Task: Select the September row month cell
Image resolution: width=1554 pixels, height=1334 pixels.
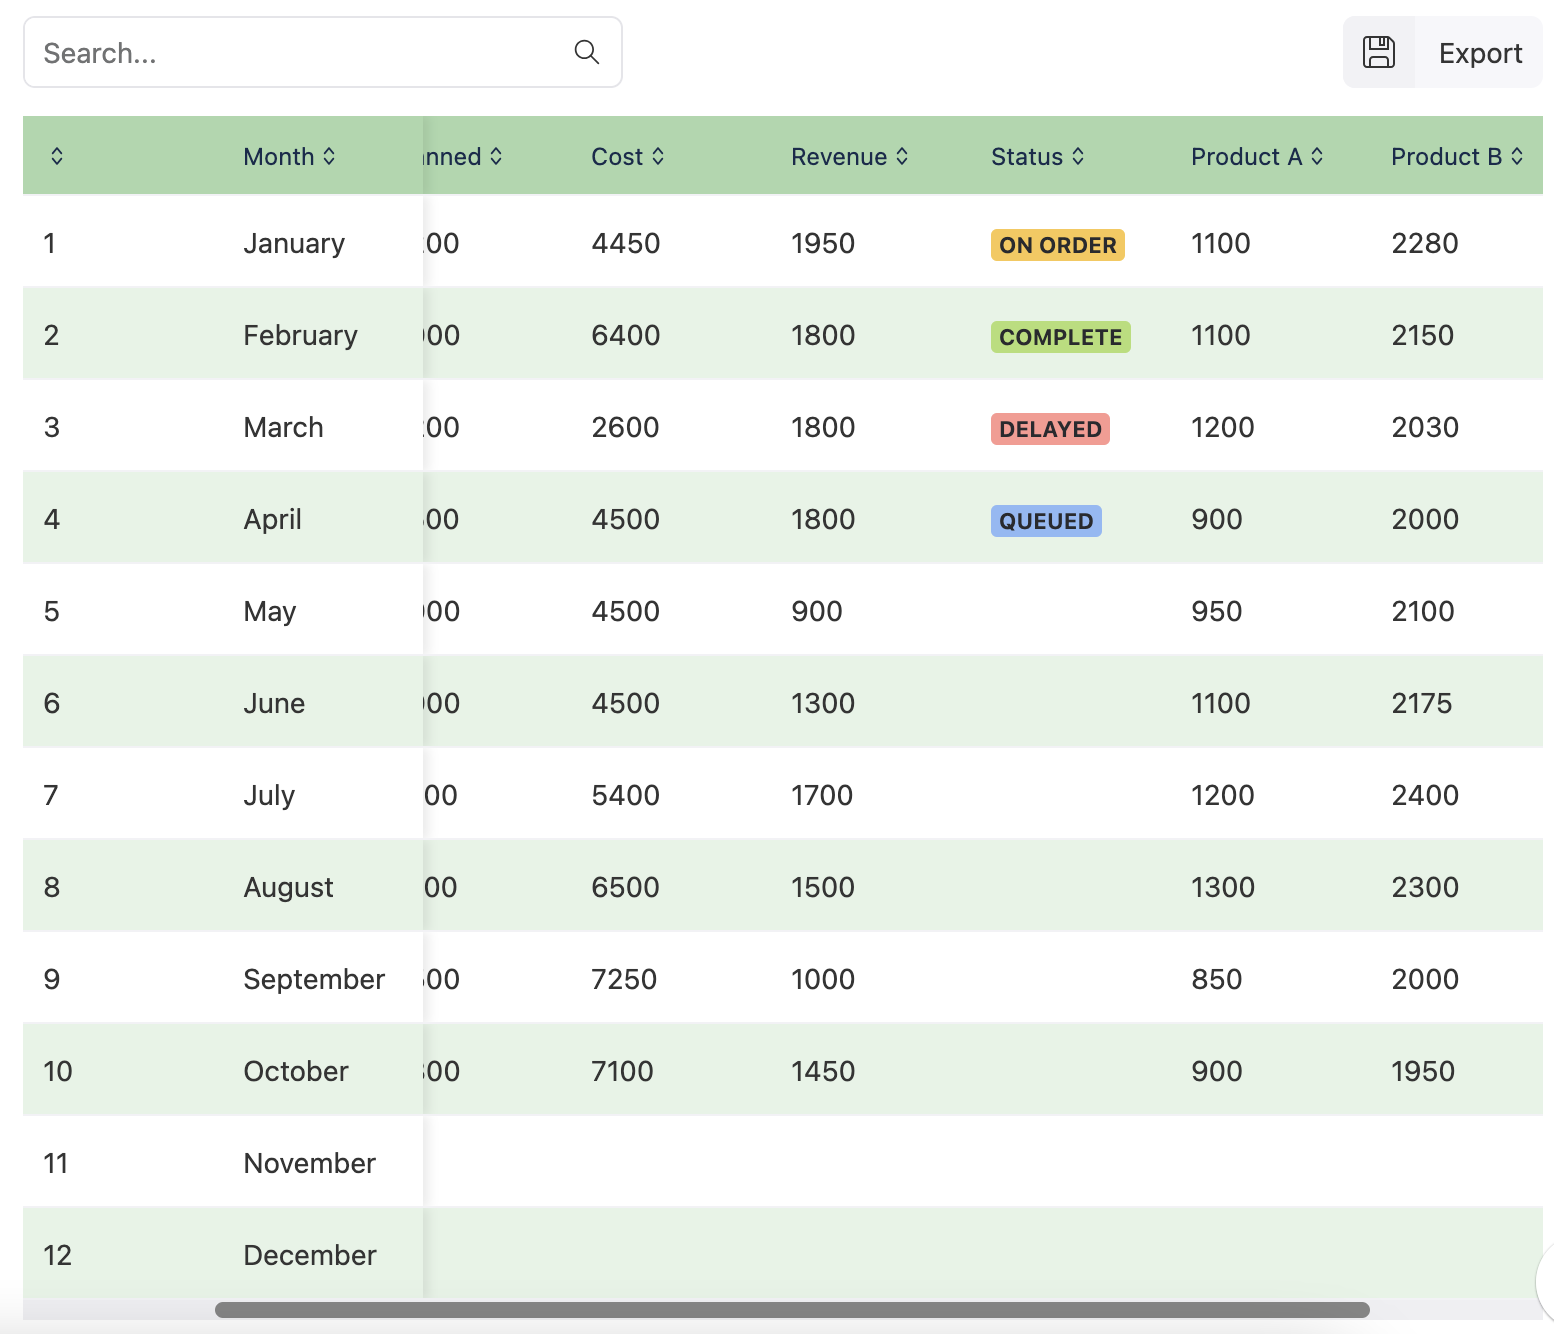Action: (314, 979)
